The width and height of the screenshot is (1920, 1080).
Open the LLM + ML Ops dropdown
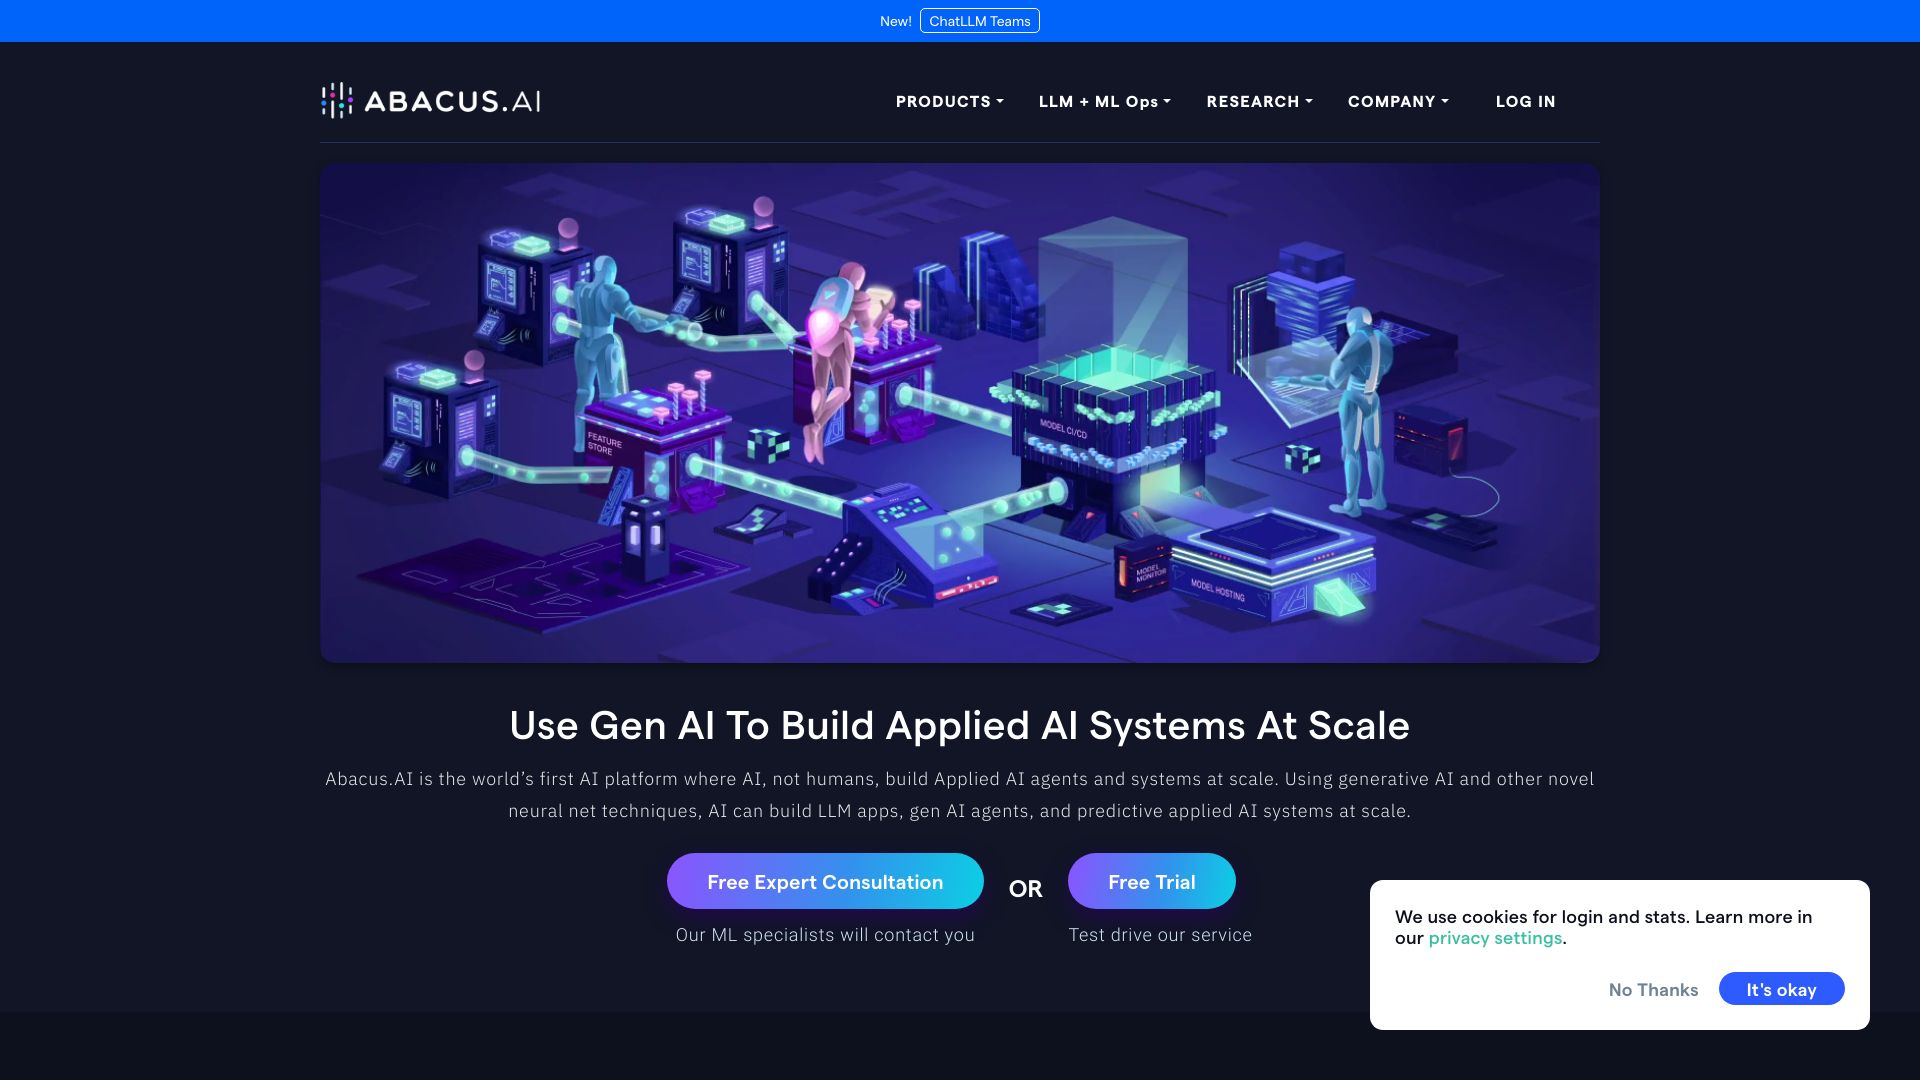click(x=1105, y=102)
